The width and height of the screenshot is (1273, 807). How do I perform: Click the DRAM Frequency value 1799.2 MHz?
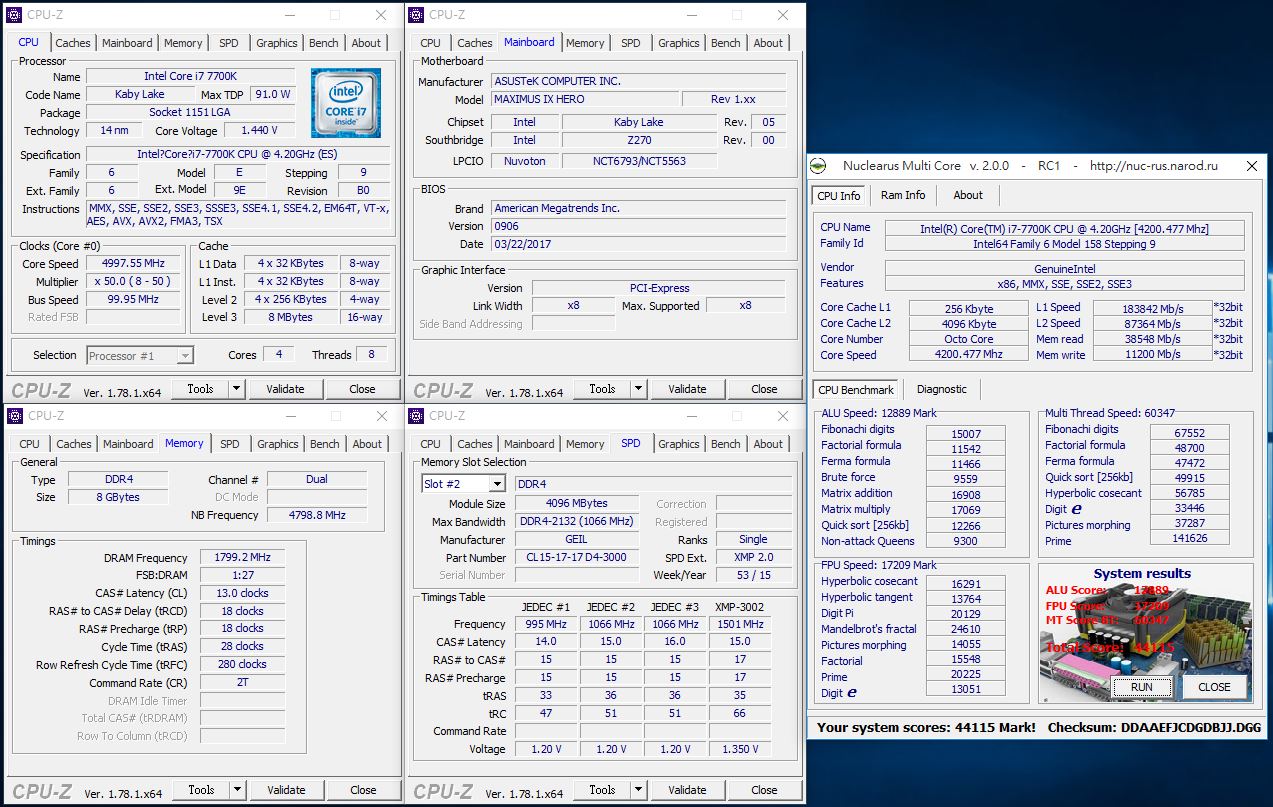click(x=242, y=558)
